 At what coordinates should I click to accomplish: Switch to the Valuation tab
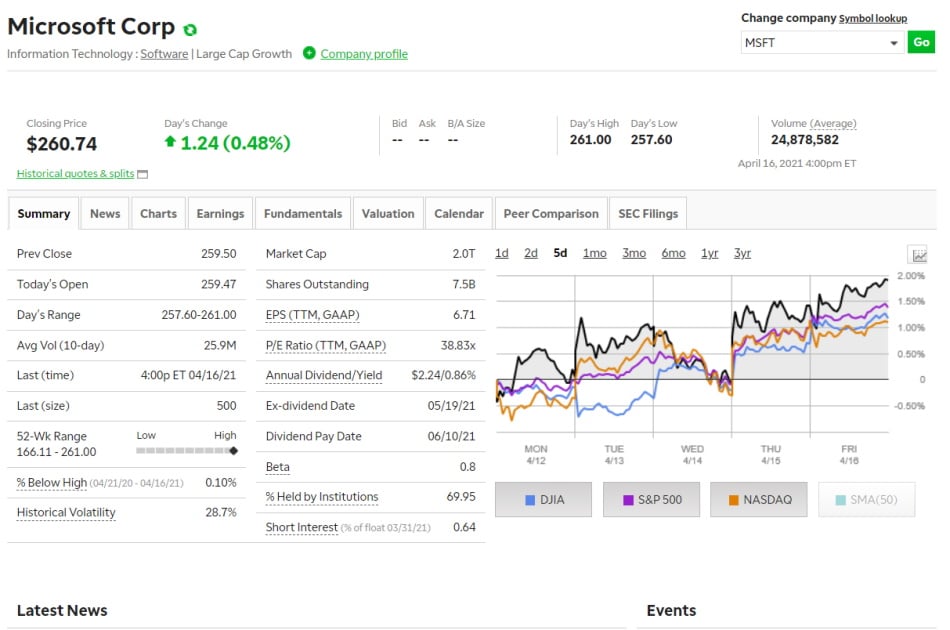pyautogui.click(x=388, y=214)
